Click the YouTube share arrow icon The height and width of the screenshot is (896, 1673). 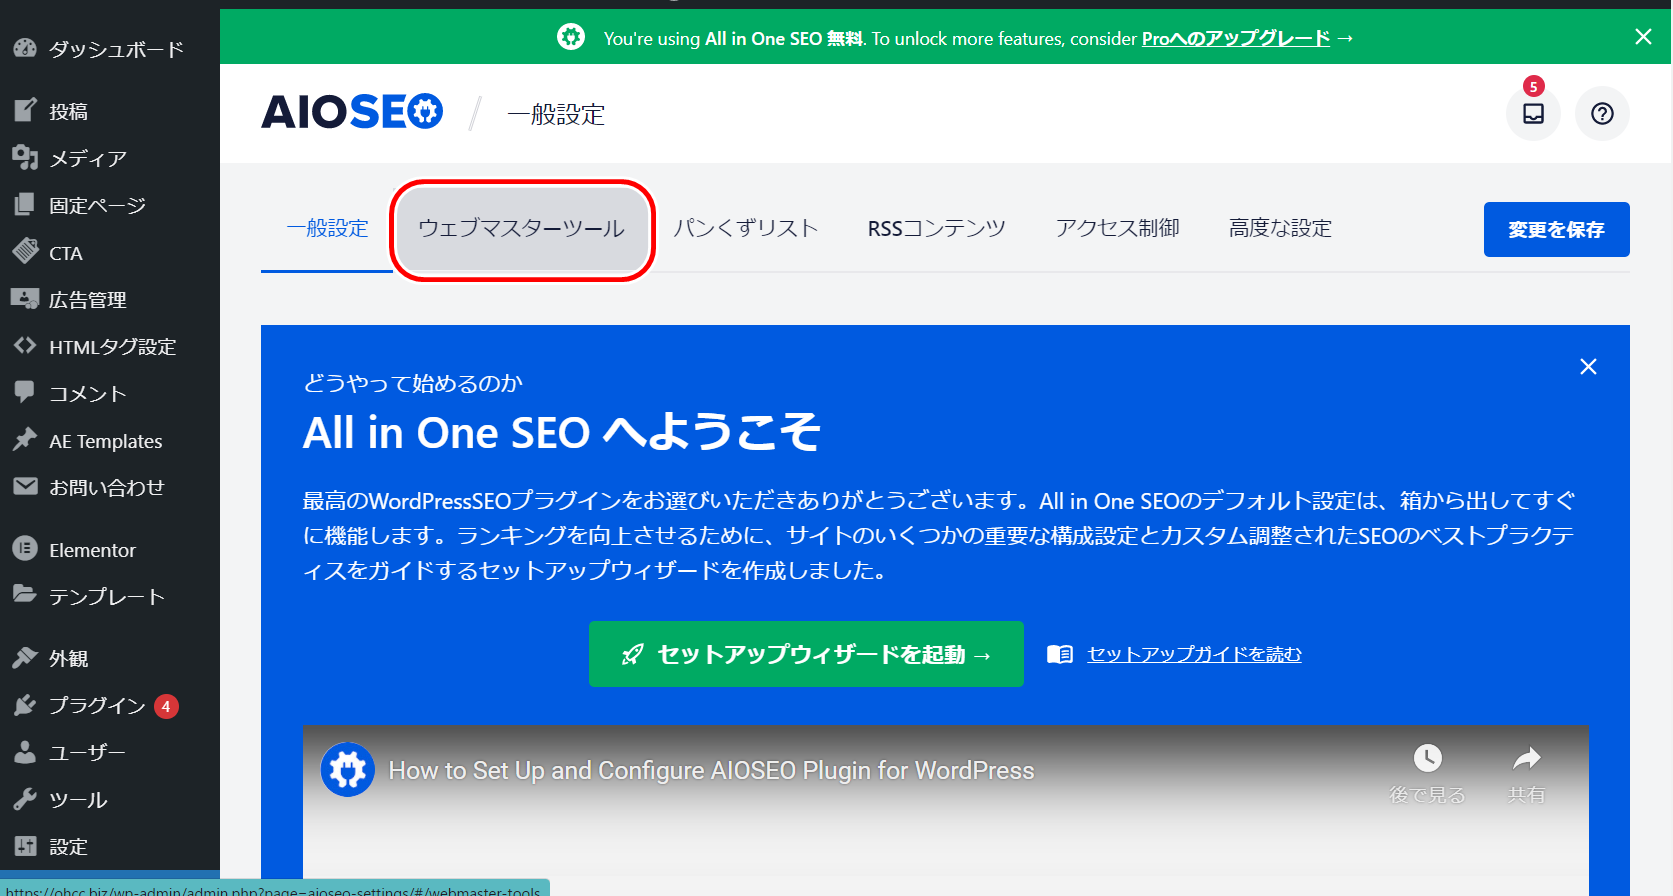click(1526, 759)
